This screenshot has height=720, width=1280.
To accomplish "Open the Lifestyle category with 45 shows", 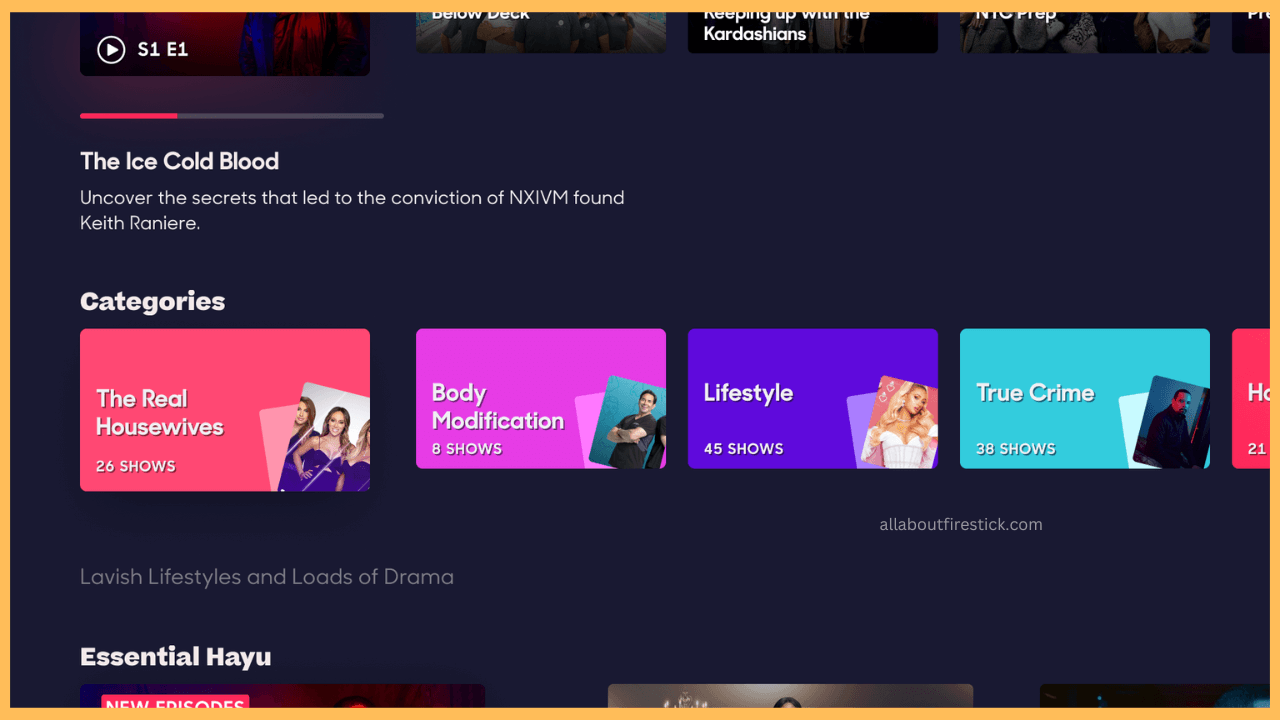I will click(812, 398).
